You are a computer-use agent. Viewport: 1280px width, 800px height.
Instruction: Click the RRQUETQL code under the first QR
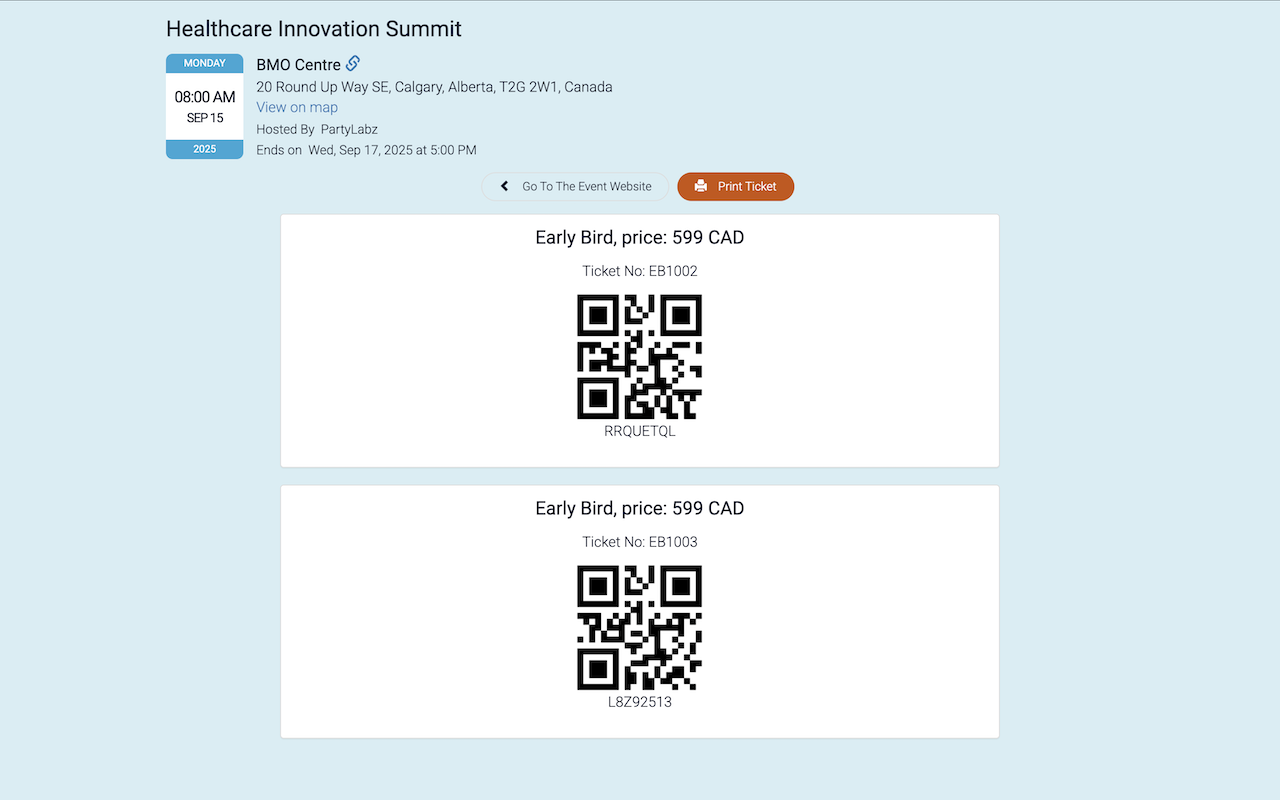[x=640, y=431]
